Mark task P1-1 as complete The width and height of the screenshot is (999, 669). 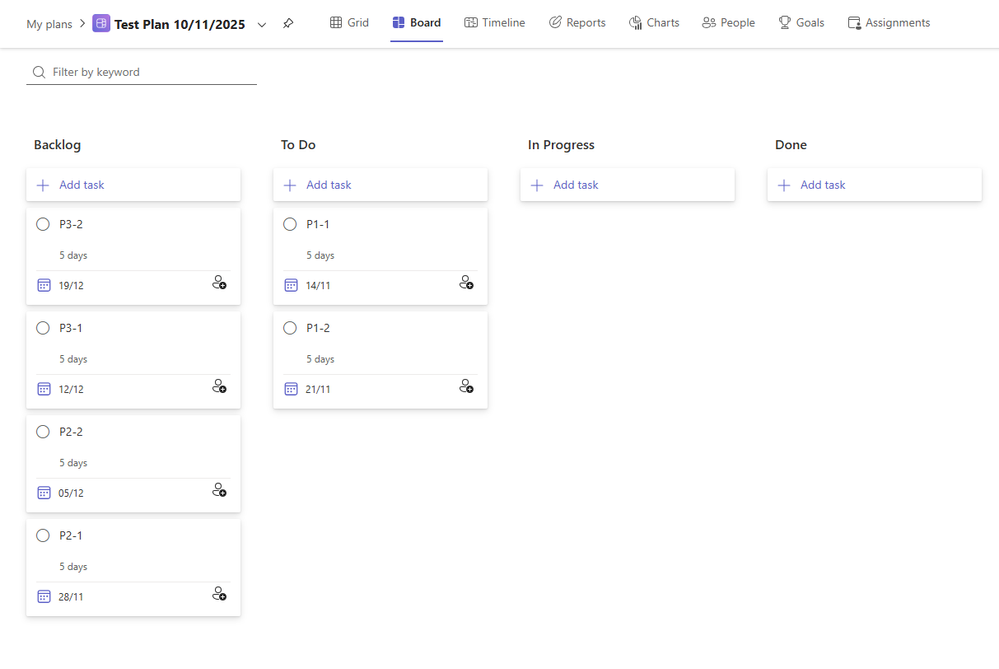[x=290, y=224]
